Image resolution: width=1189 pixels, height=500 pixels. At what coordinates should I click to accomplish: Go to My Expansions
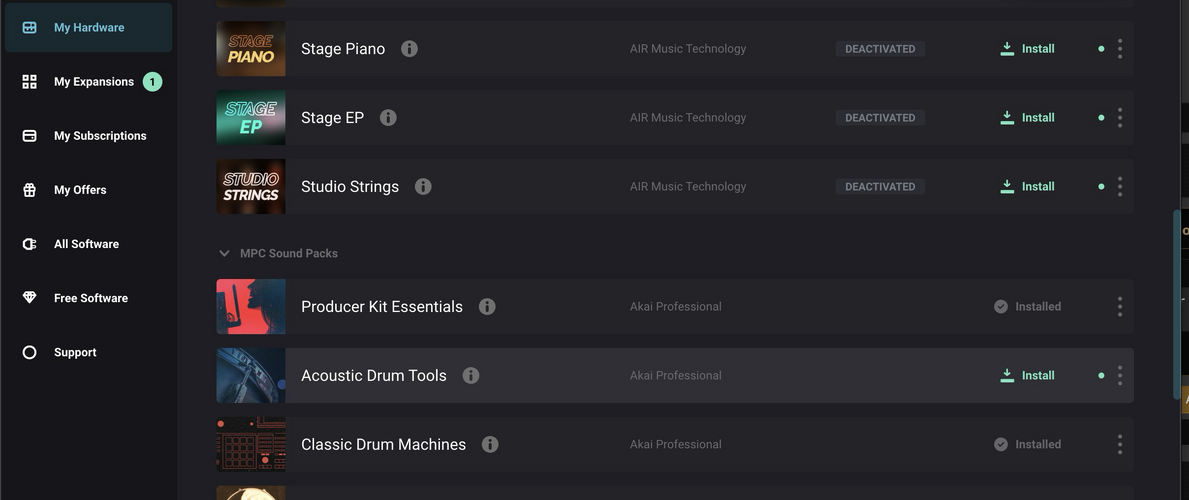[x=93, y=82]
